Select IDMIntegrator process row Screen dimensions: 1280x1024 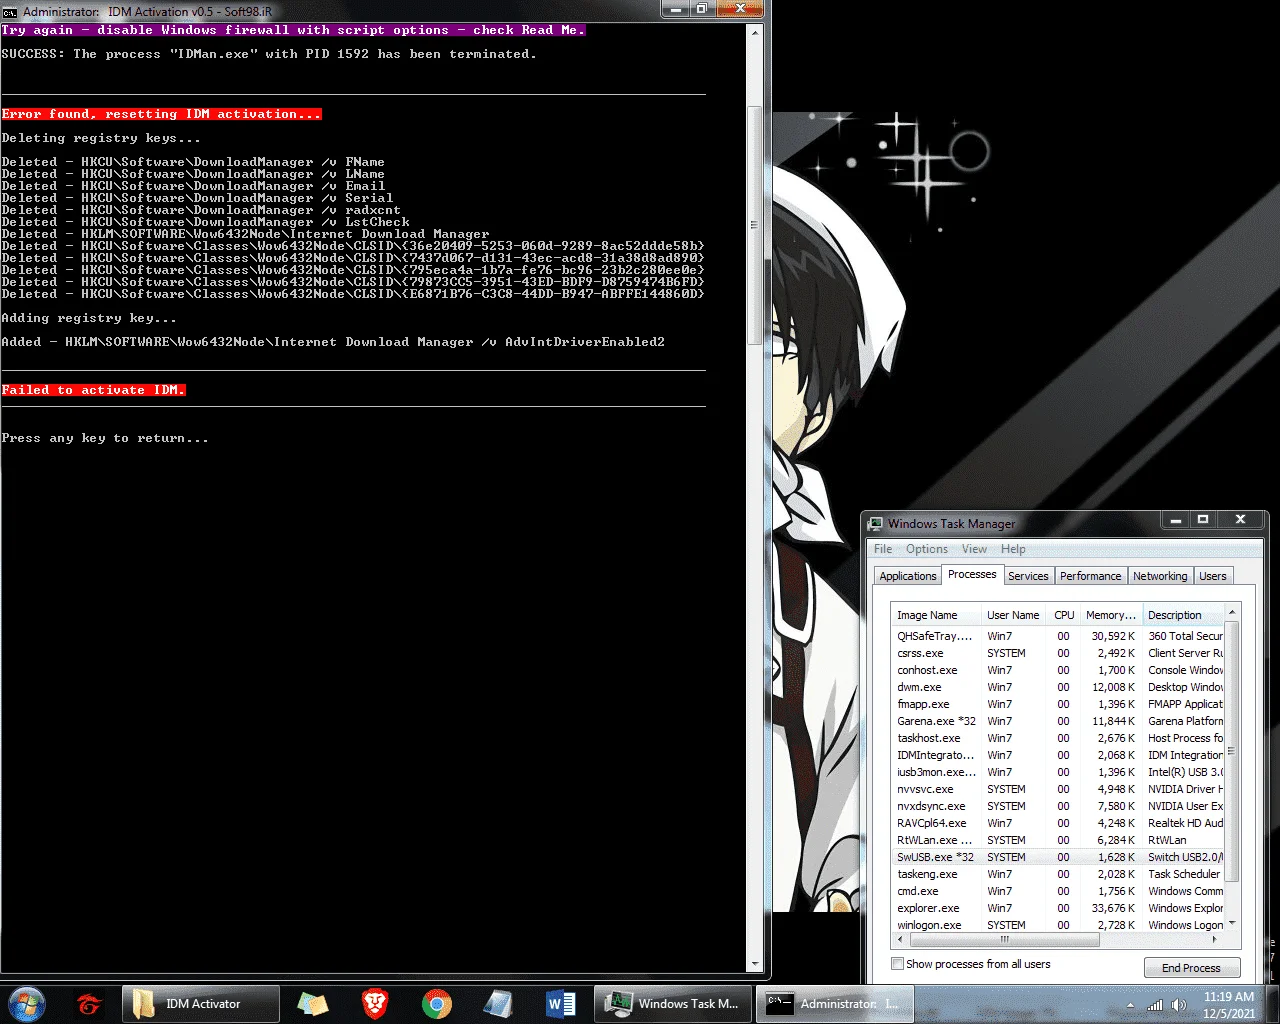tap(1058, 755)
